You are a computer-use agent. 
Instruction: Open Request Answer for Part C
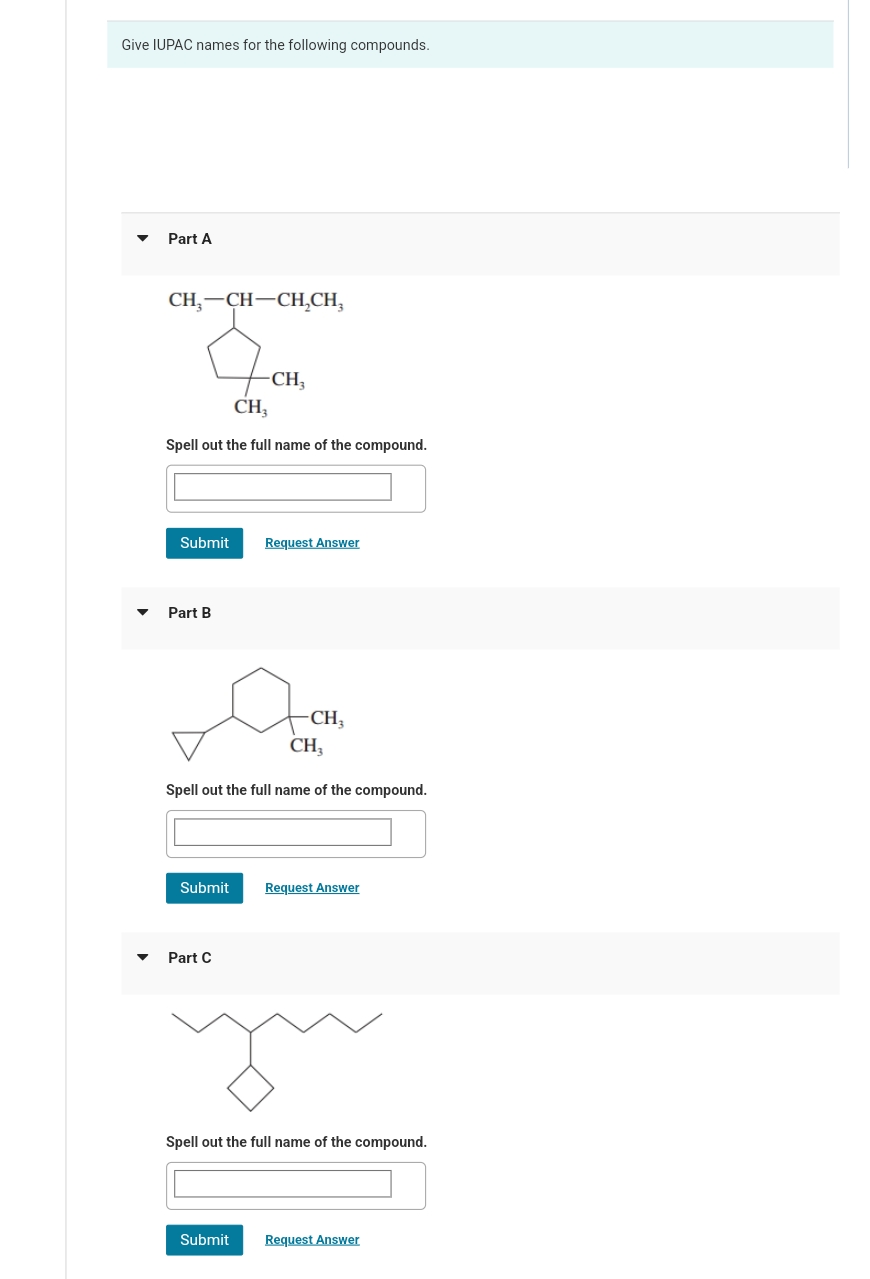311,1239
